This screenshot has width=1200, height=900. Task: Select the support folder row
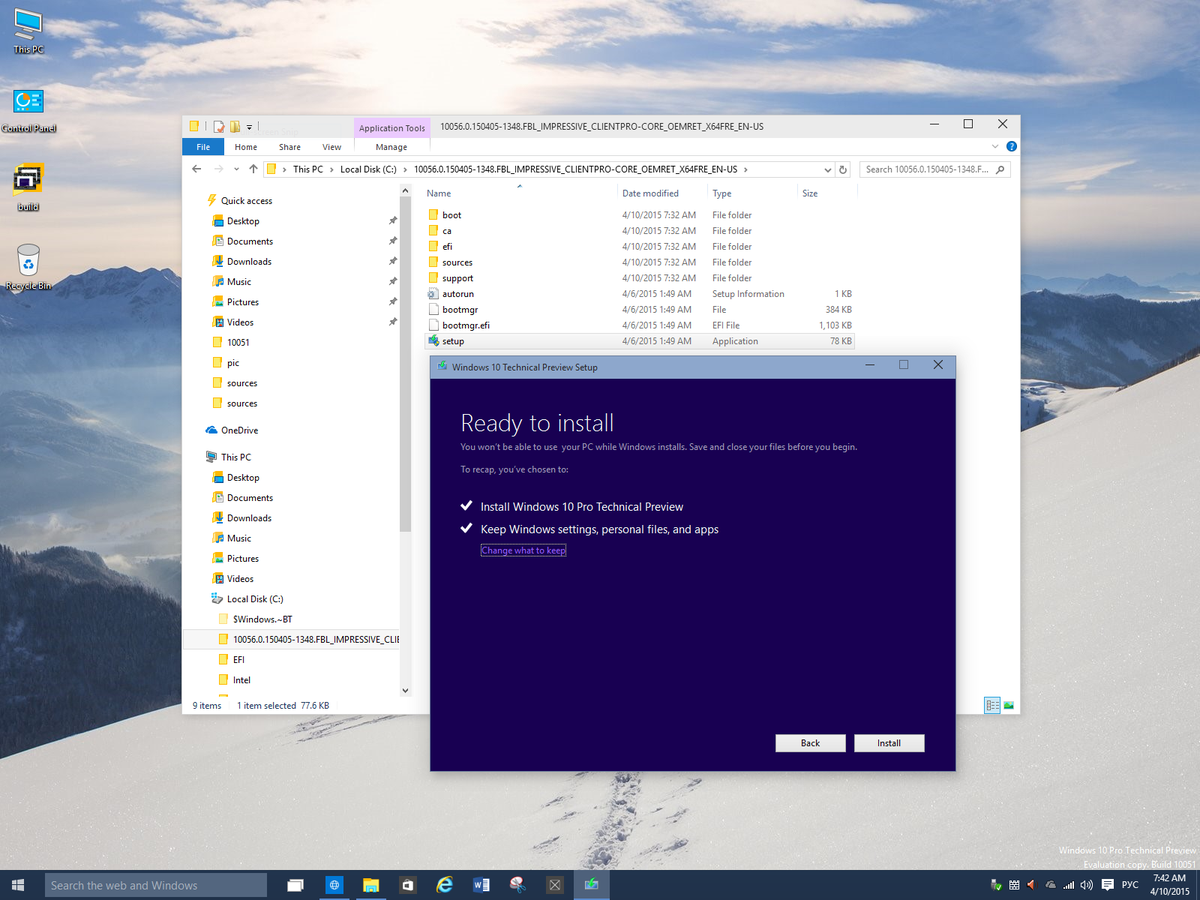[640, 278]
